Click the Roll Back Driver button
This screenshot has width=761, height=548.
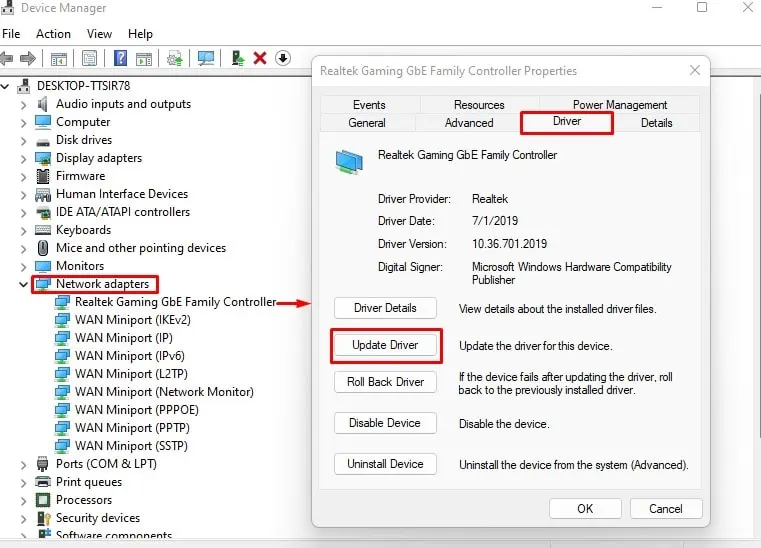click(x=385, y=382)
